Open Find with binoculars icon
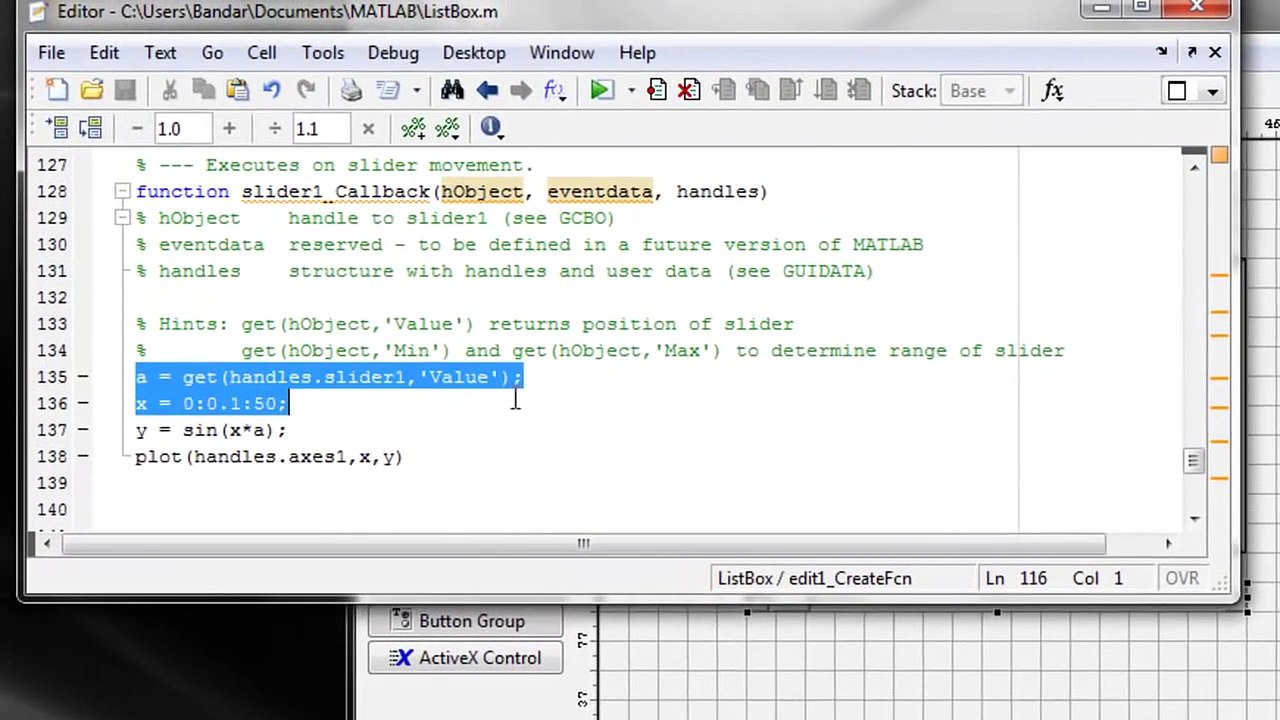This screenshot has height=720, width=1280. [452, 91]
